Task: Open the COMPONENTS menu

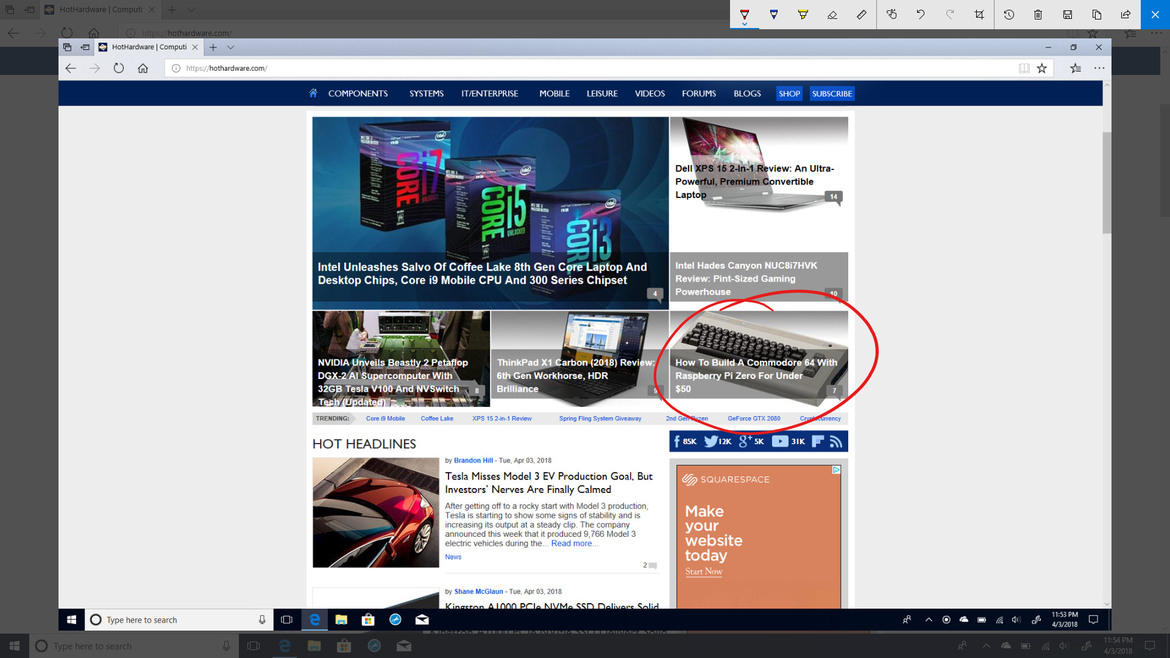Action: click(x=358, y=93)
